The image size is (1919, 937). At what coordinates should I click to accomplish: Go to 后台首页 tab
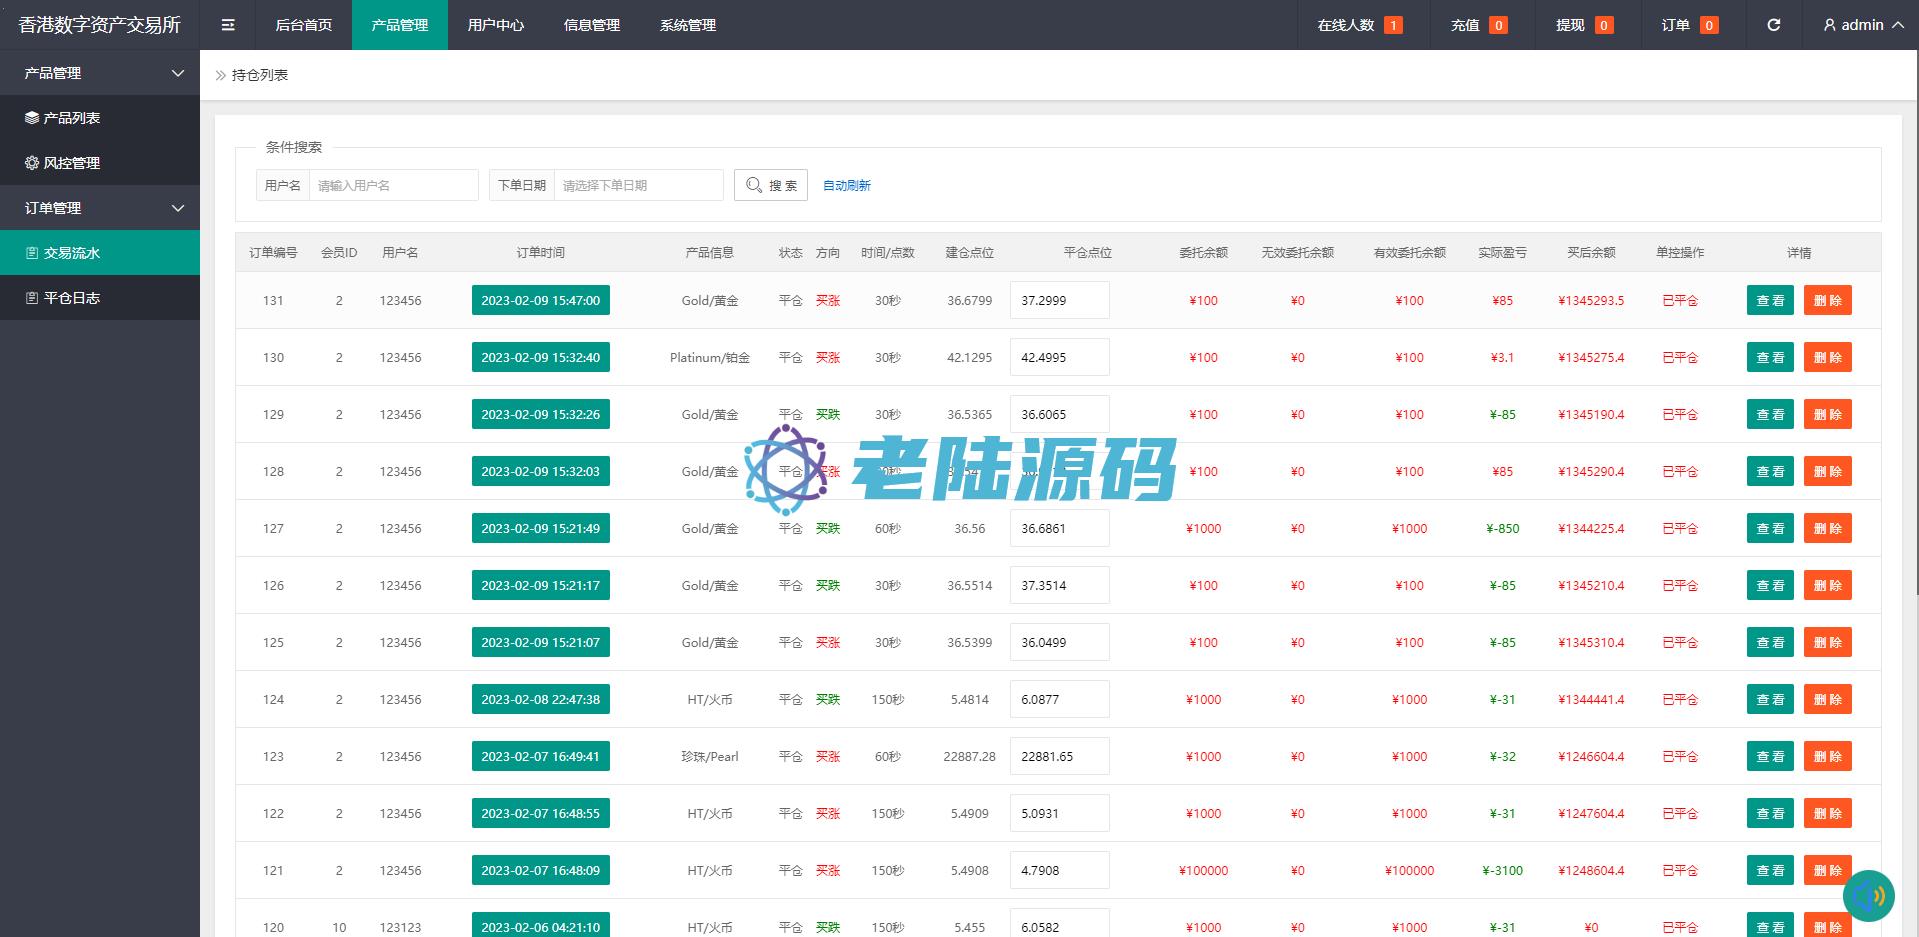pos(303,25)
